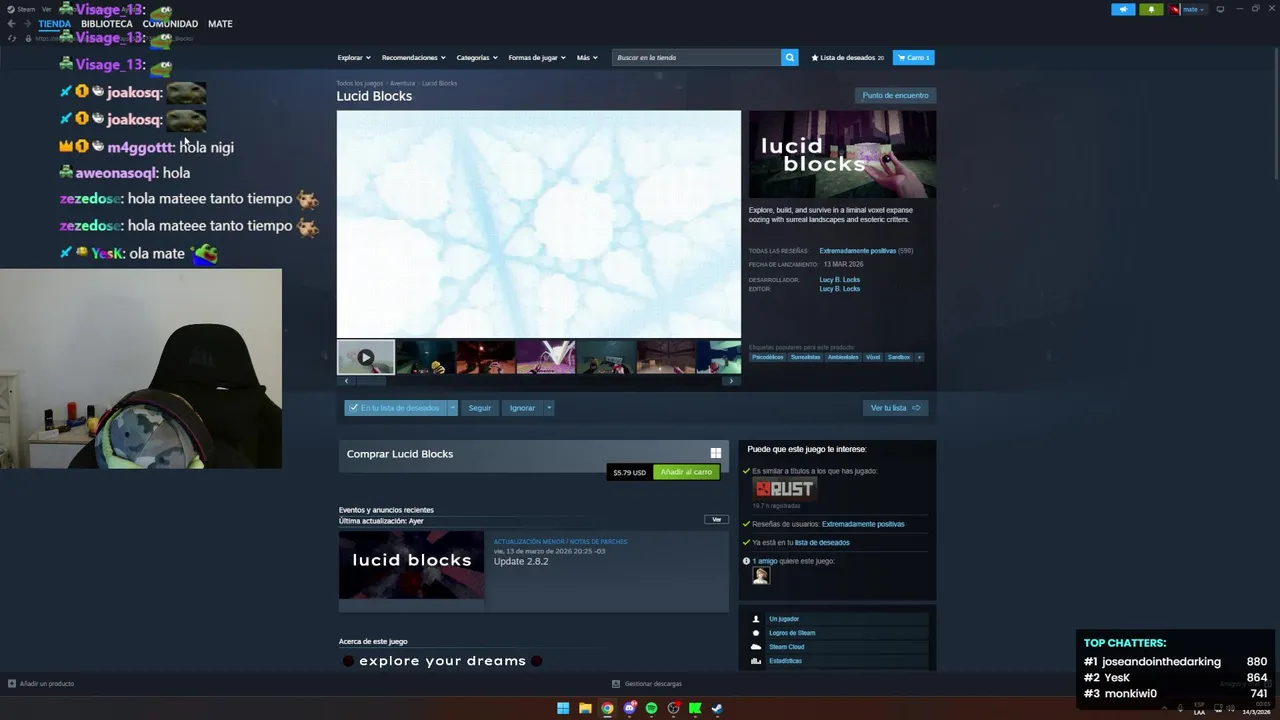The image size is (1280, 720).
Task: Open the Carro shopping cart button
Action: point(913,57)
